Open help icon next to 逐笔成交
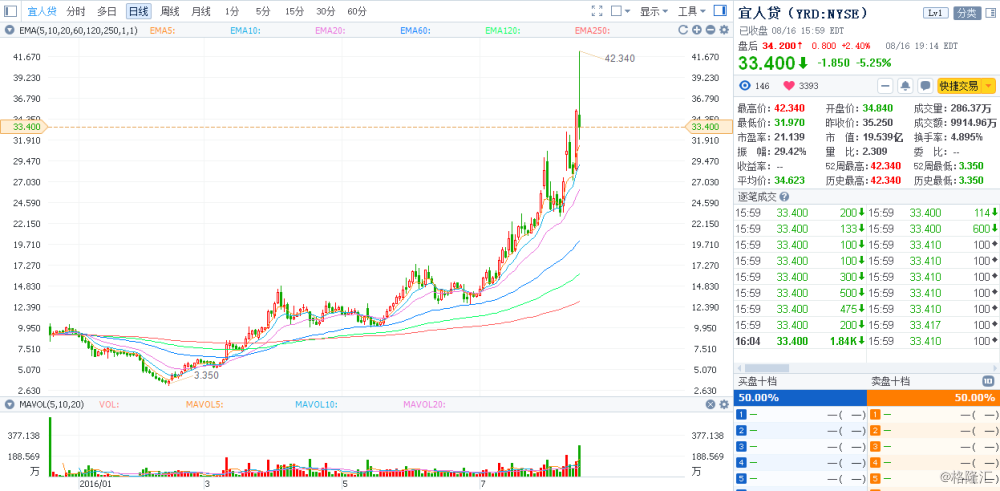The image size is (1000, 491). pos(784,197)
